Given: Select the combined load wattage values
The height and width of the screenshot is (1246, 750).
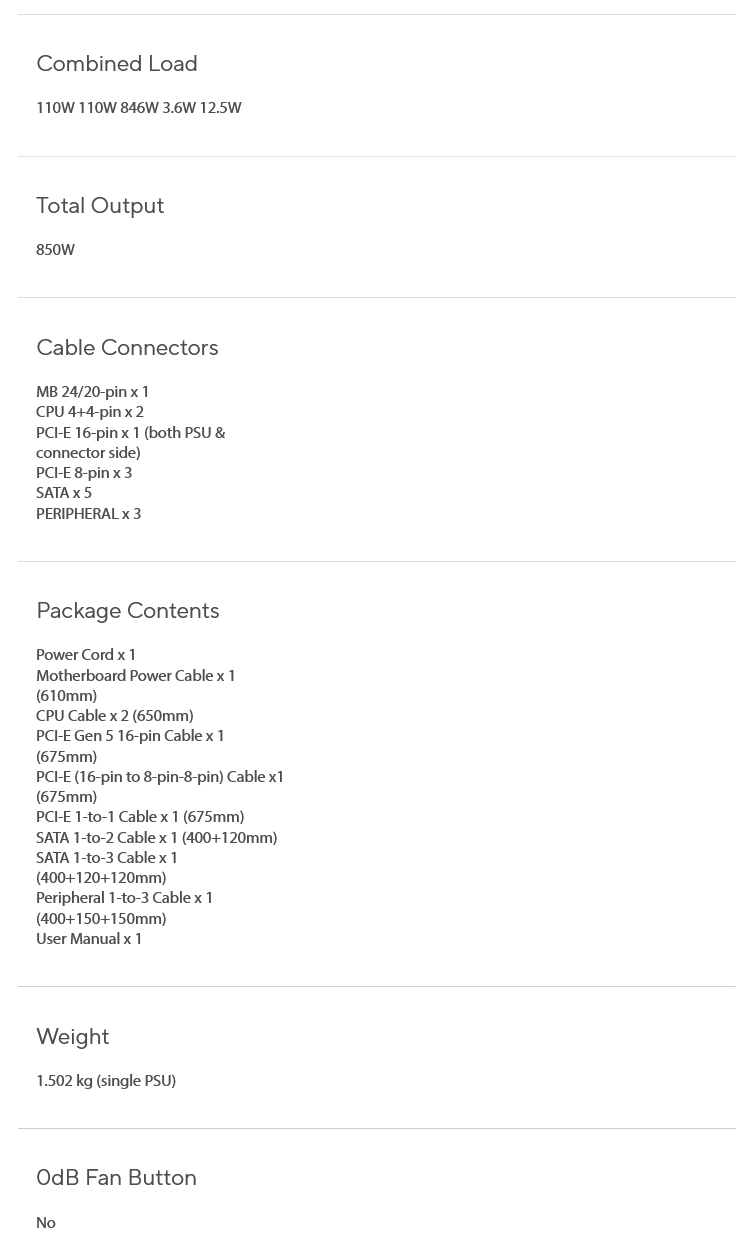Looking at the screenshot, I should pos(139,108).
